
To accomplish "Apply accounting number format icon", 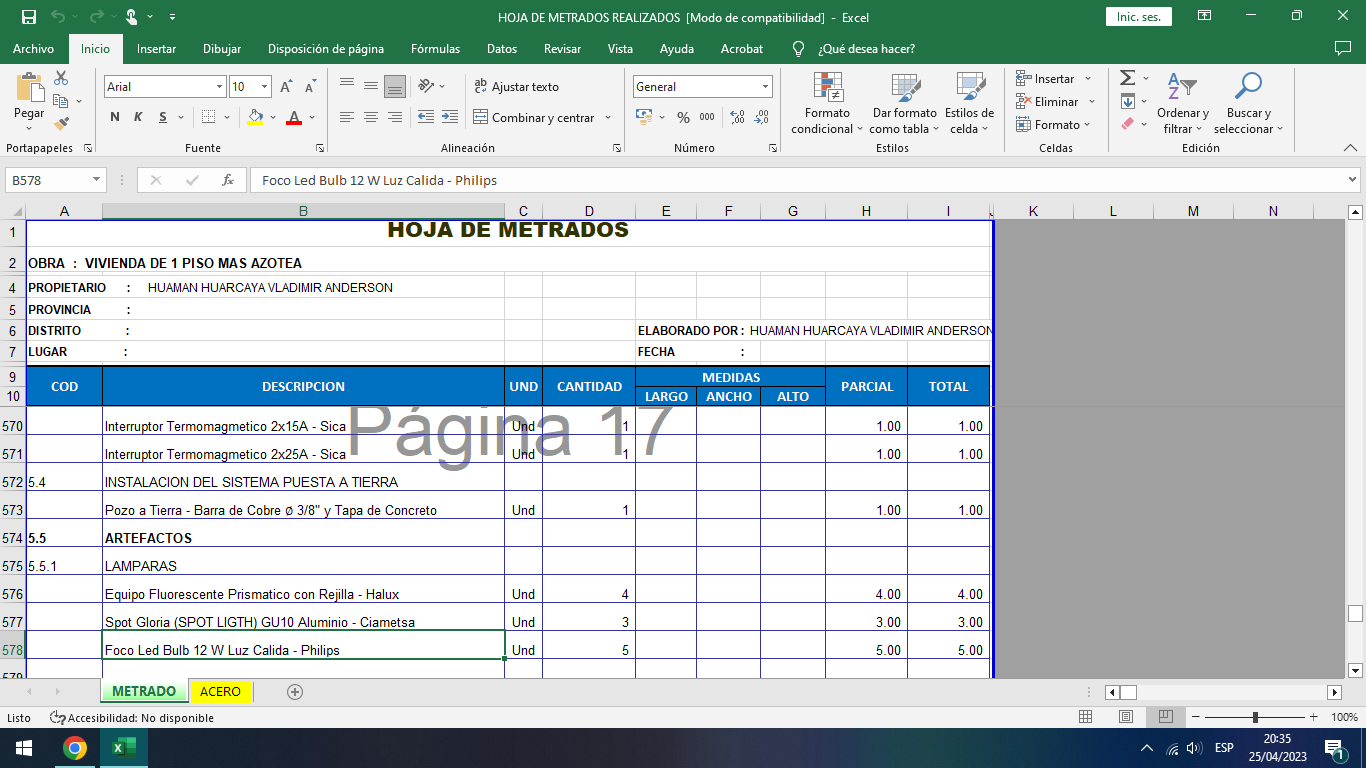I will pos(644,117).
